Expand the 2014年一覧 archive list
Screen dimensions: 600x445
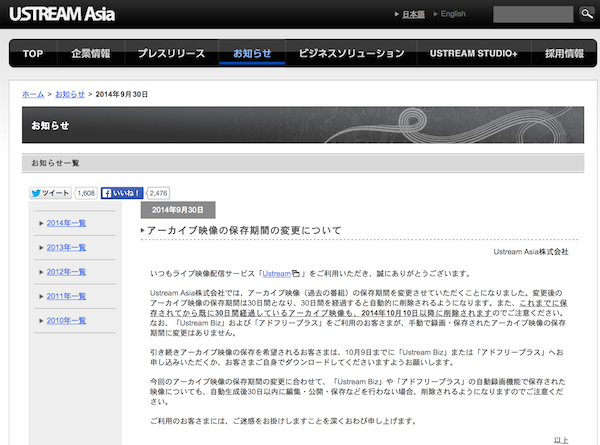(x=66, y=223)
